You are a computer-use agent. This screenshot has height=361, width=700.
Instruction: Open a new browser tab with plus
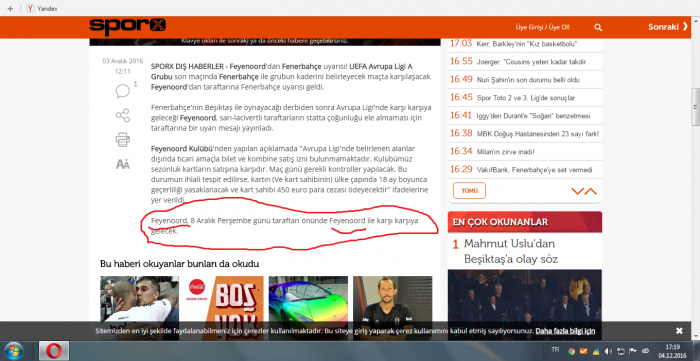10,8
